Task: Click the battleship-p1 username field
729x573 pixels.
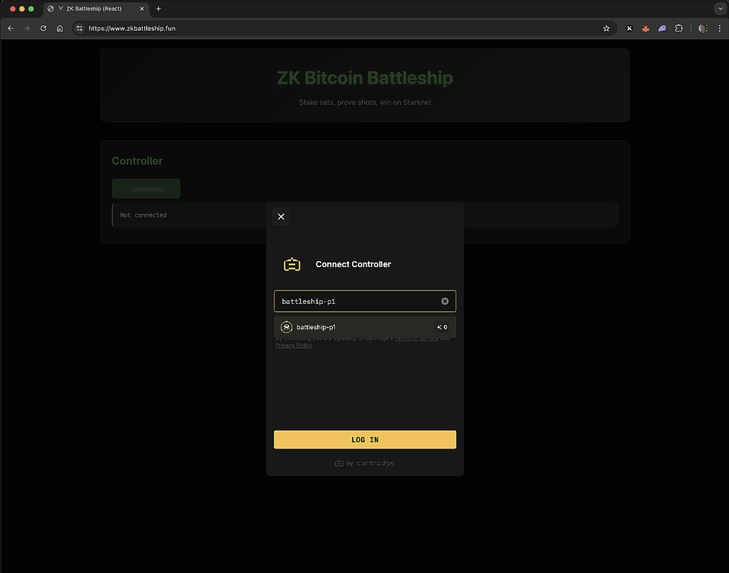Action: pyautogui.click(x=365, y=301)
